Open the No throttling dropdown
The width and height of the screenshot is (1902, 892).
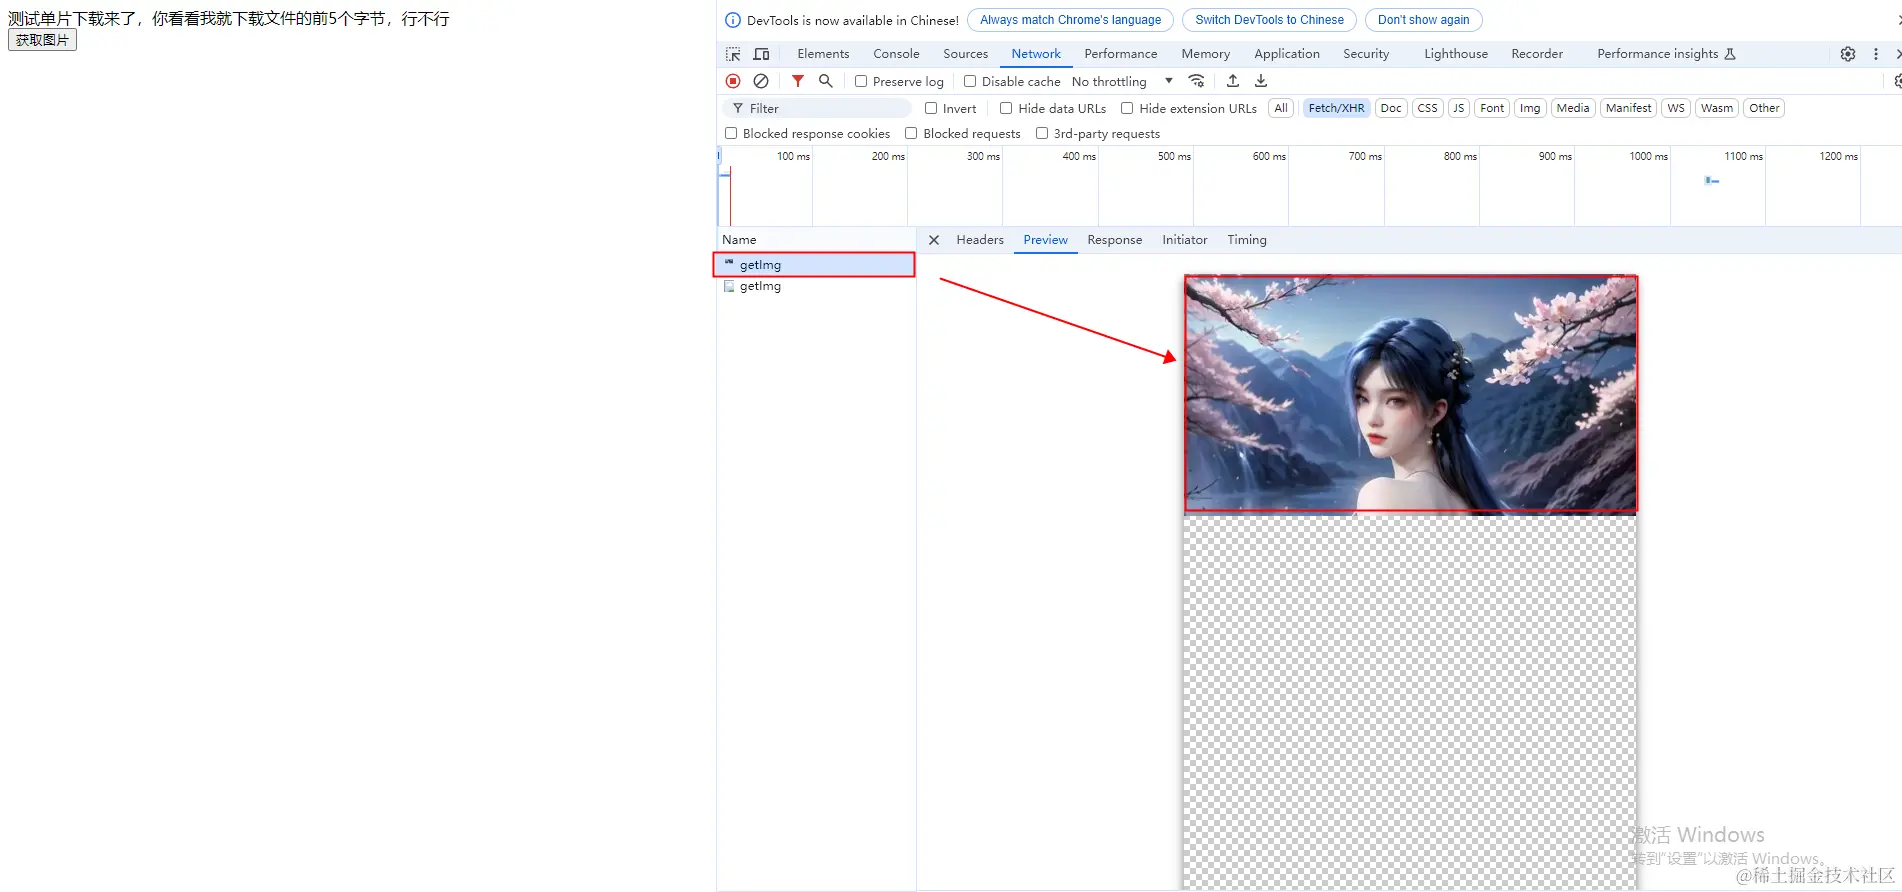click(x=1122, y=81)
